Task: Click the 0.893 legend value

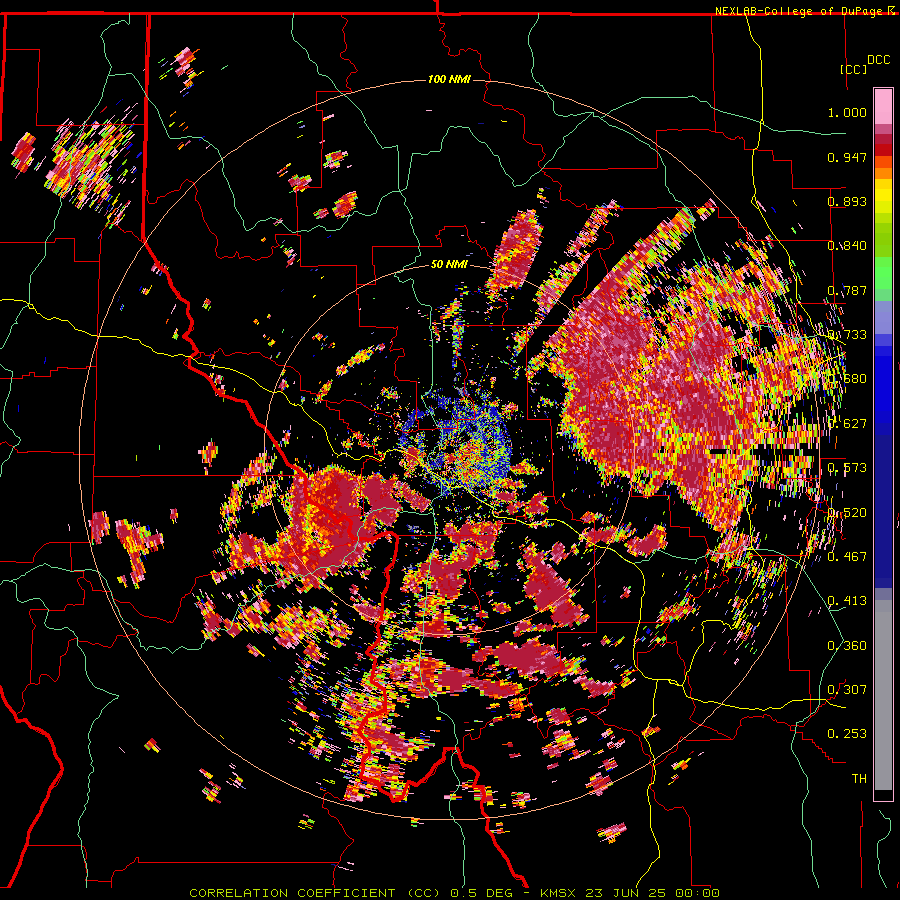Action: pyautogui.click(x=847, y=201)
